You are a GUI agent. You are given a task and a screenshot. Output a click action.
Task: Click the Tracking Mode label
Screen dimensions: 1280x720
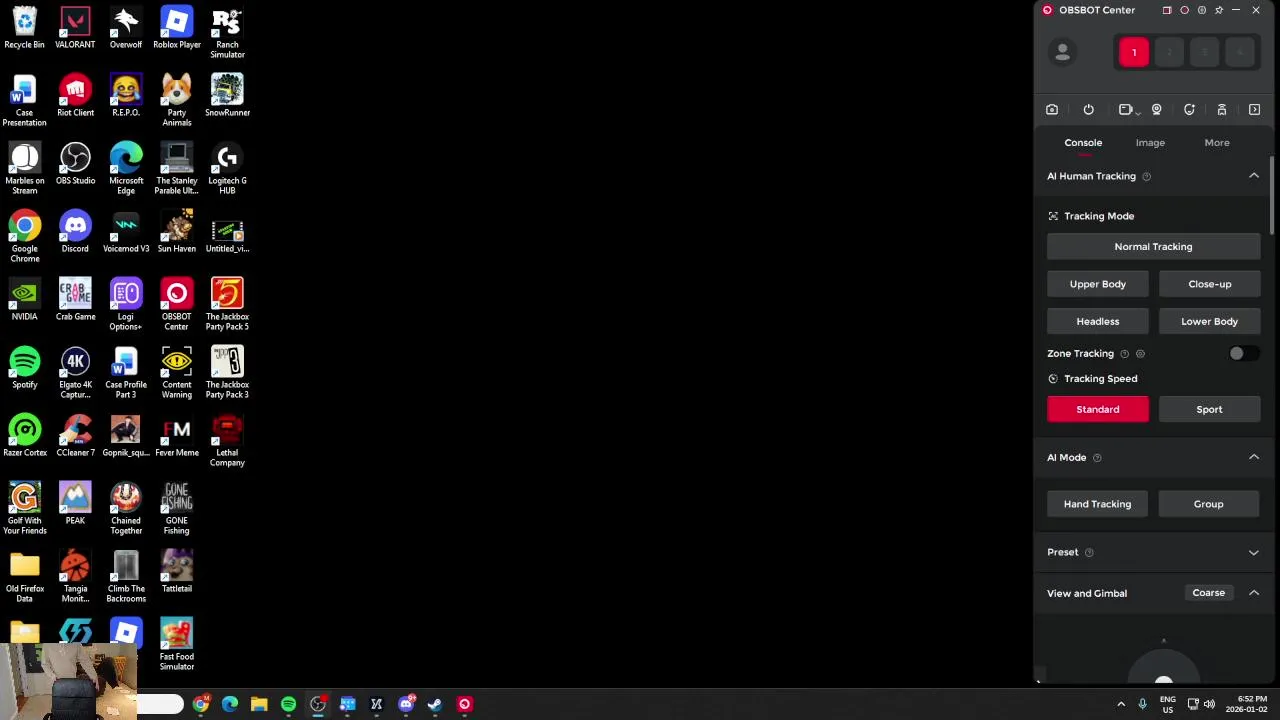pyautogui.click(x=1099, y=216)
